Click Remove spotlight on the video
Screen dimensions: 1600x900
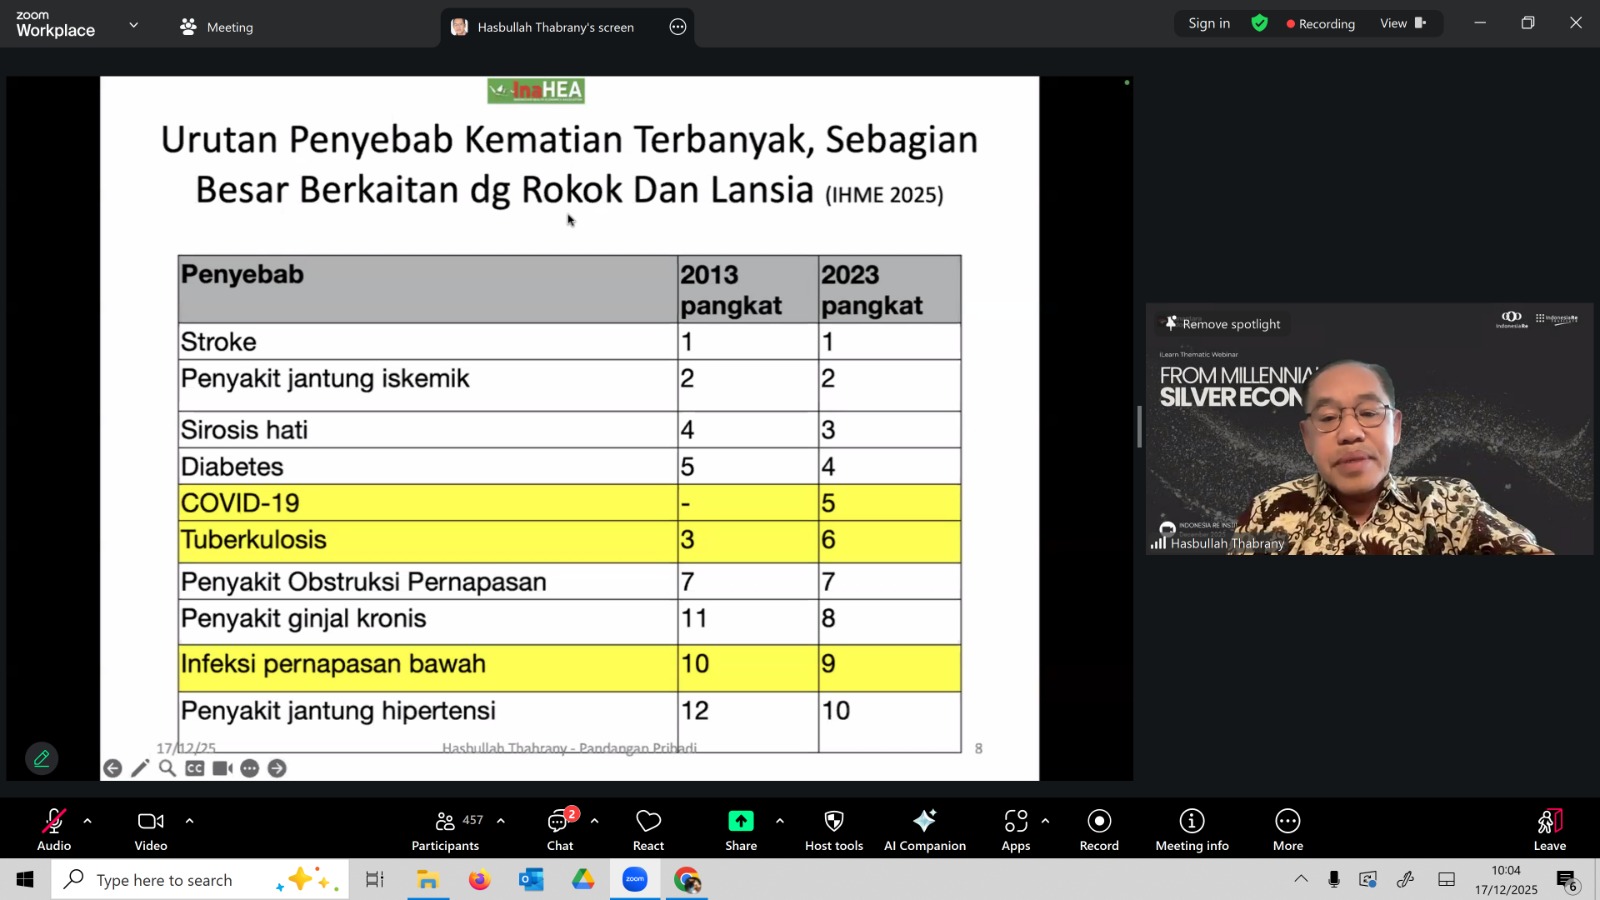pos(1222,324)
